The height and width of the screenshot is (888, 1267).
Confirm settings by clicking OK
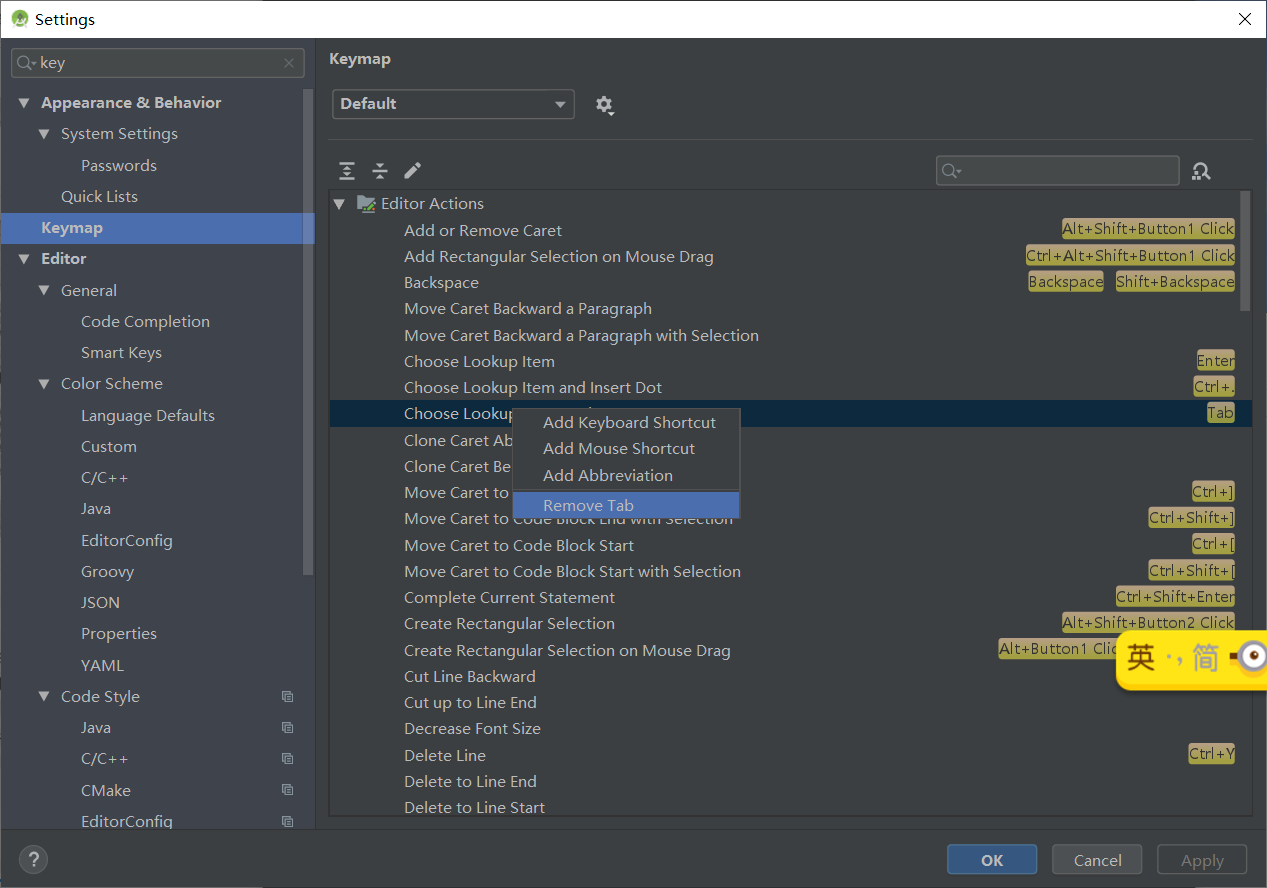(x=991, y=859)
